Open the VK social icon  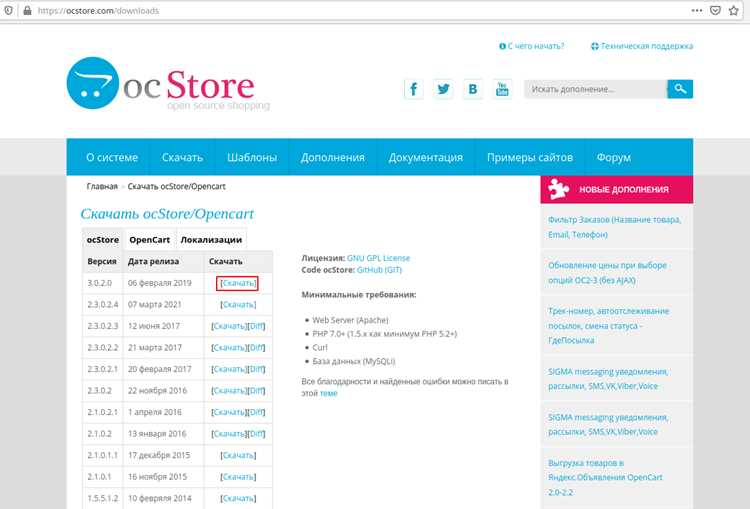473,89
